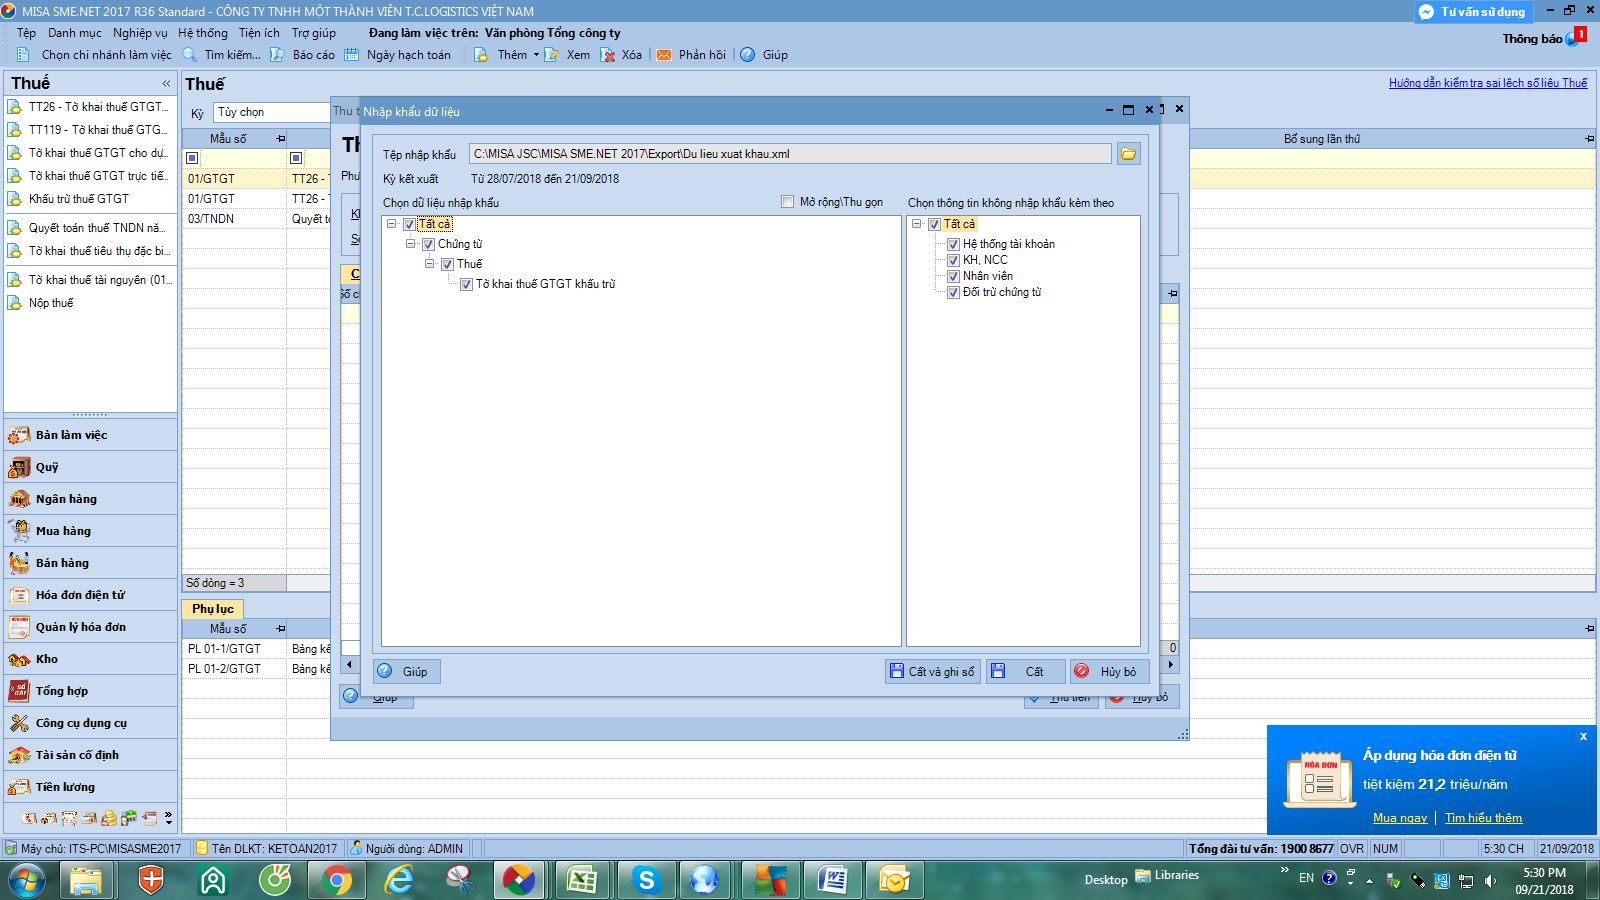Click Hủy bỏ in import dialog

pos(1109,671)
